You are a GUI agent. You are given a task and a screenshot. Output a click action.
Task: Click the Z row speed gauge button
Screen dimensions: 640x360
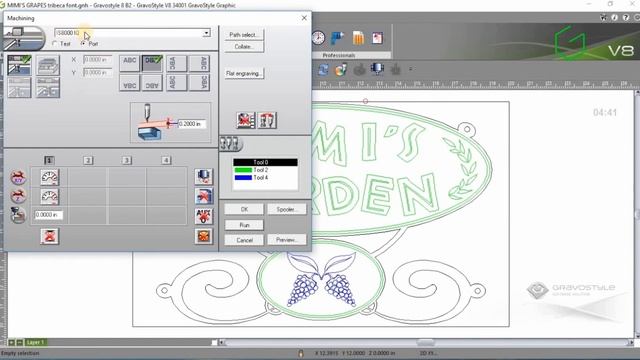[x=49, y=196]
